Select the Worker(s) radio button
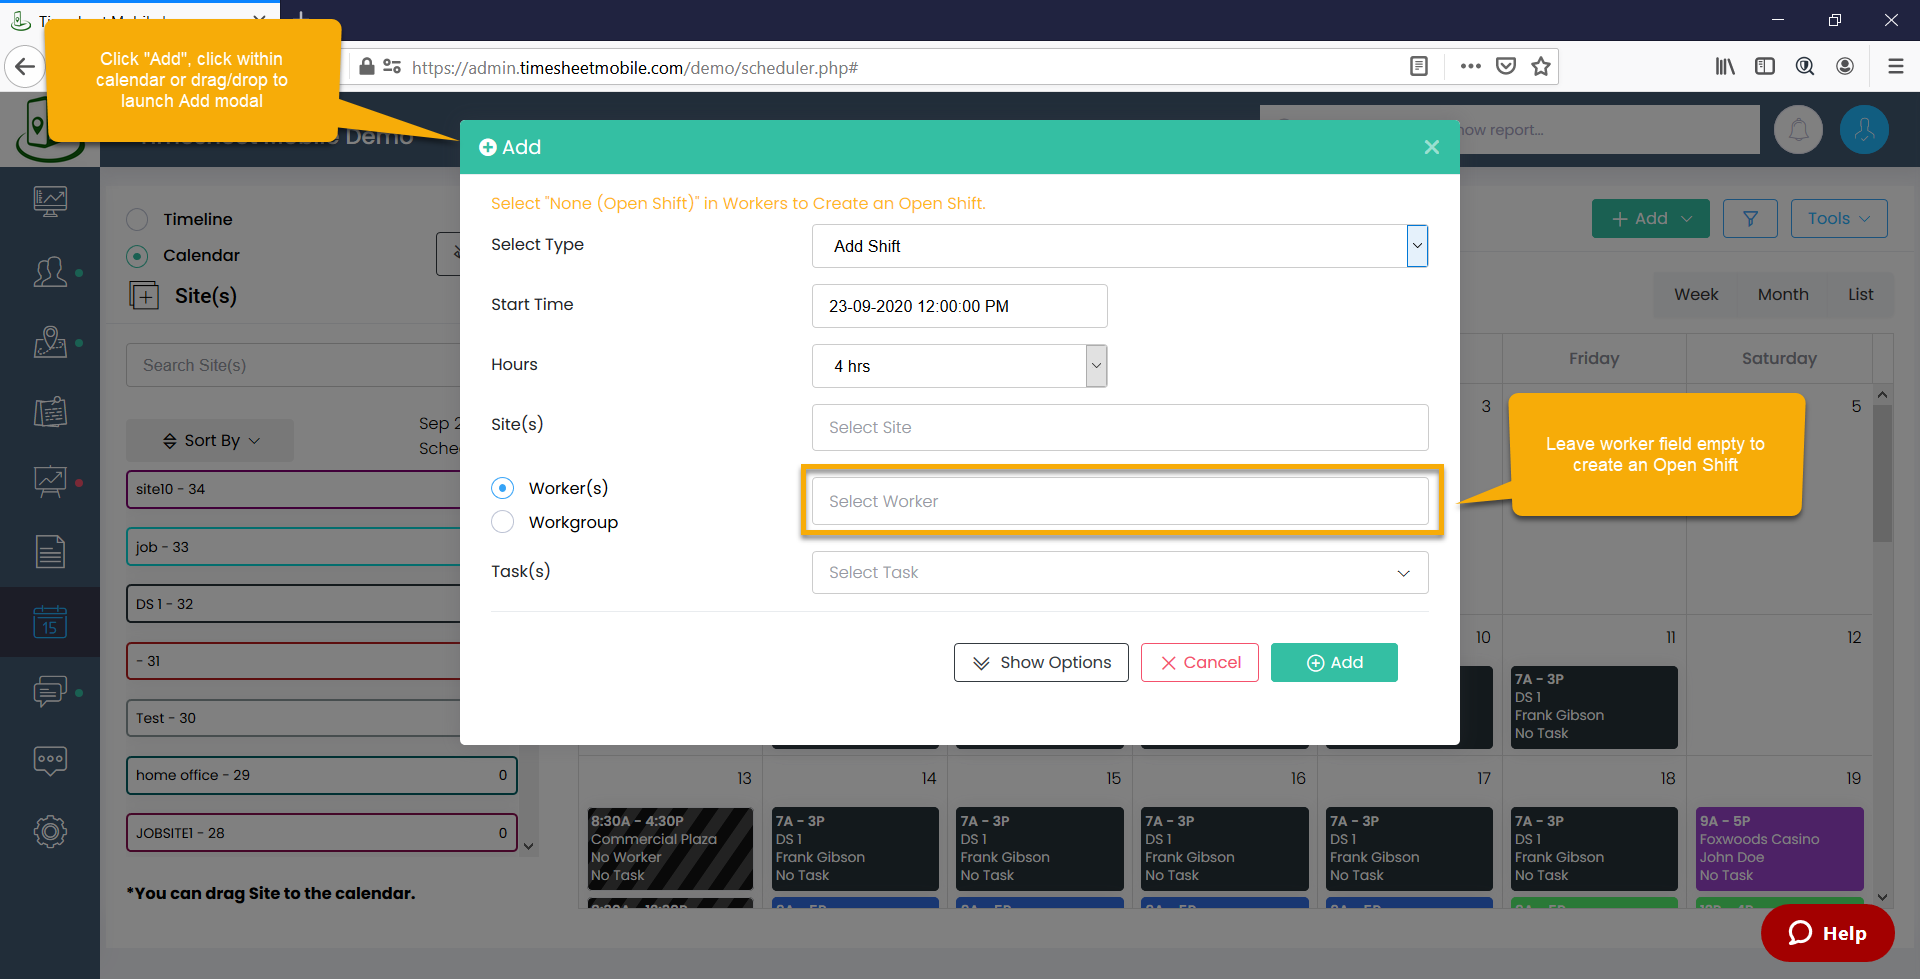Image resolution: width=1920 pixels, height=979 pixels. coord(503,488)
